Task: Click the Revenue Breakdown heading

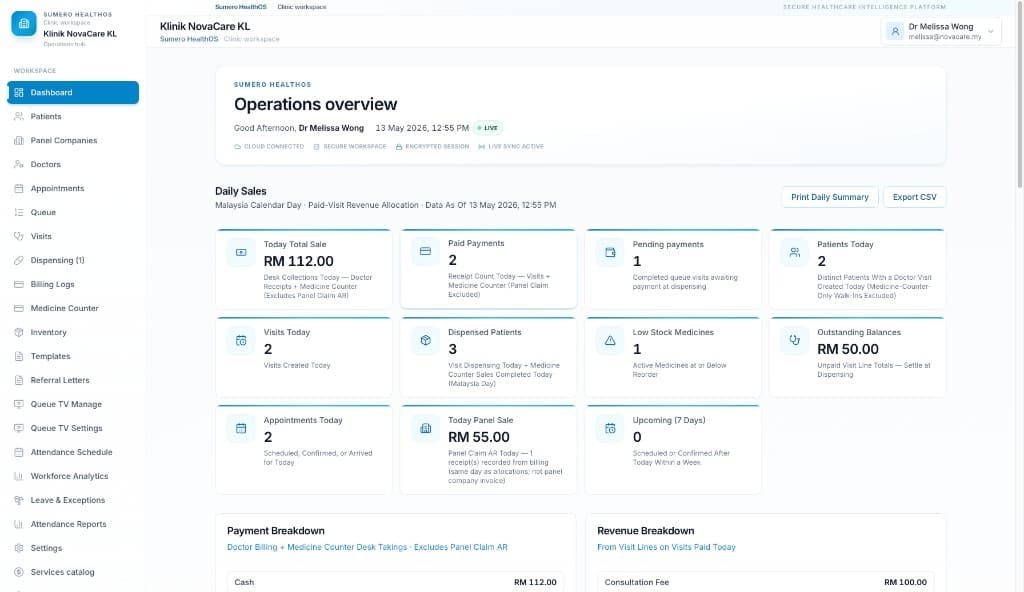Action: tap(645, 531)
